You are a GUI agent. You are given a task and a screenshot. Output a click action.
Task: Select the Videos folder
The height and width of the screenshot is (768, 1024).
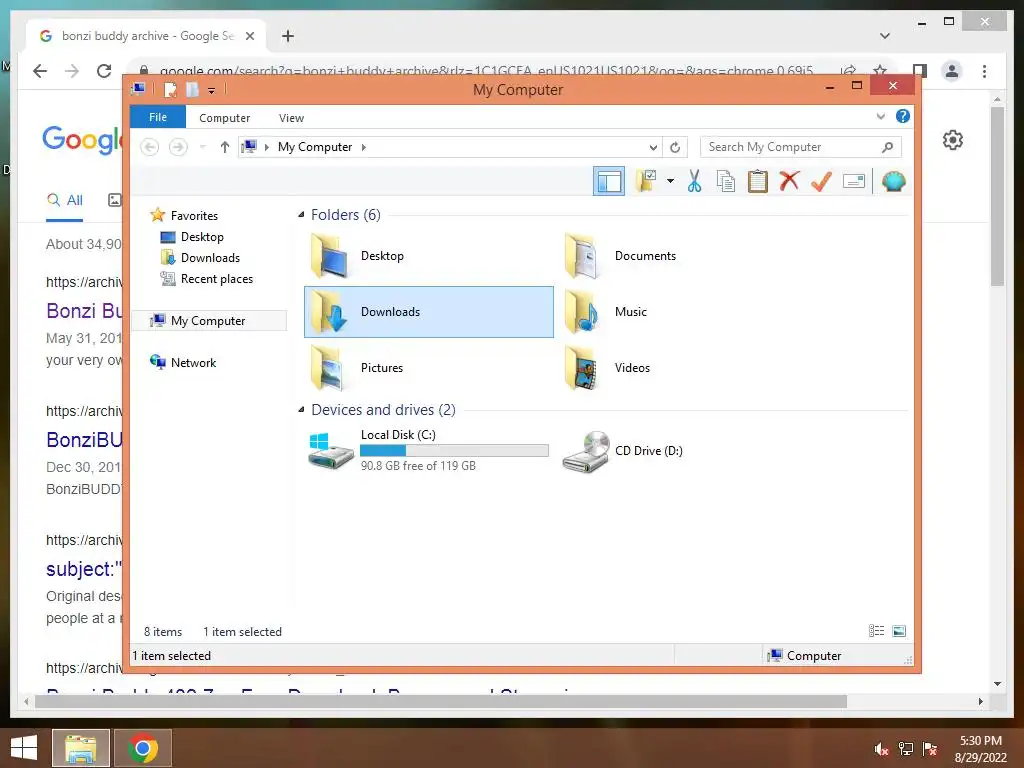pyautogui.click(x=682, y=368)
